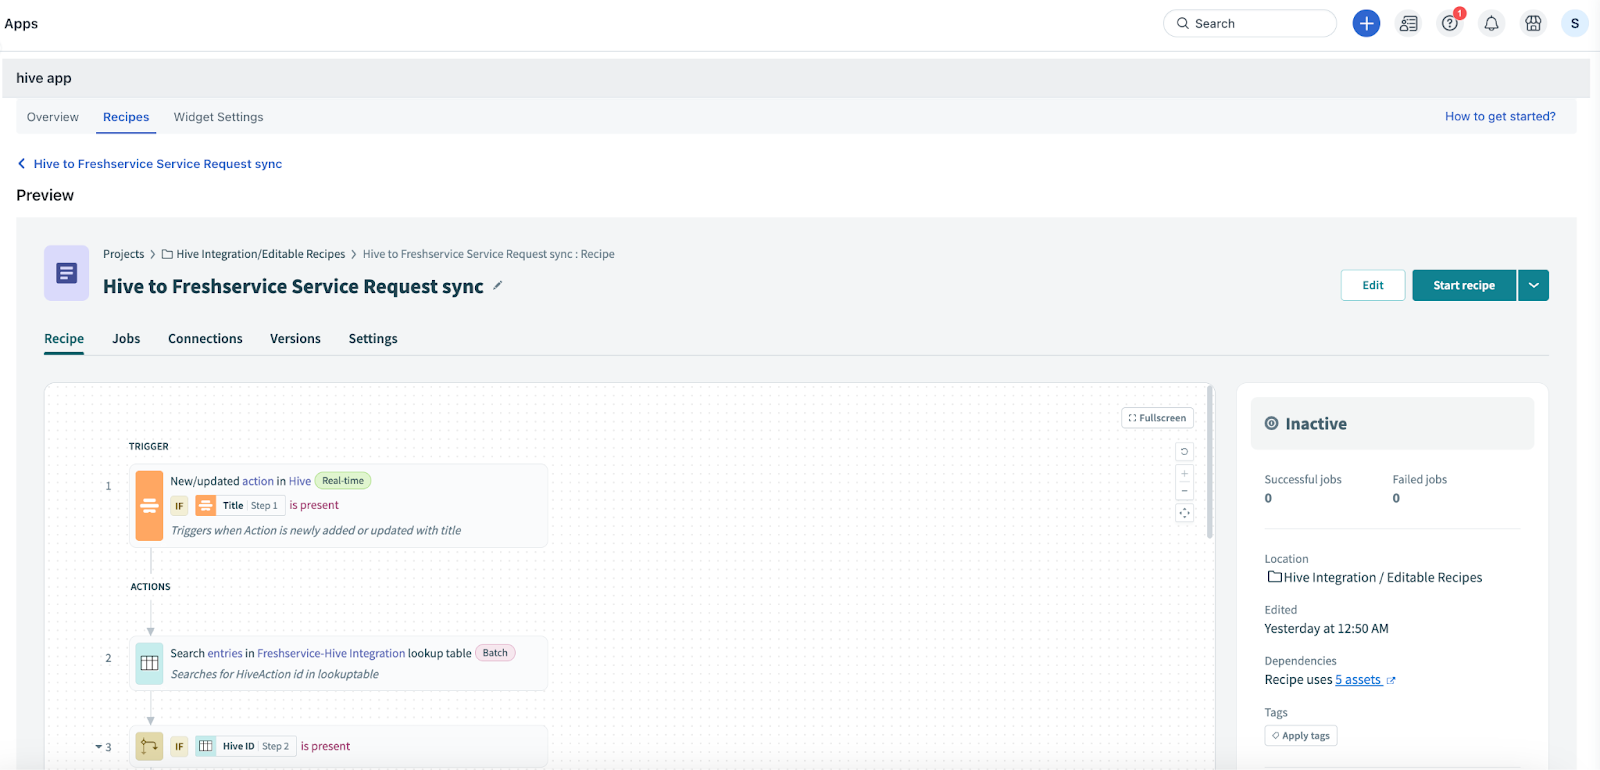This screenshot has width=1600, height=770.
Task: Click the folder icon in breadcrumb
Action: pos(167,254)
